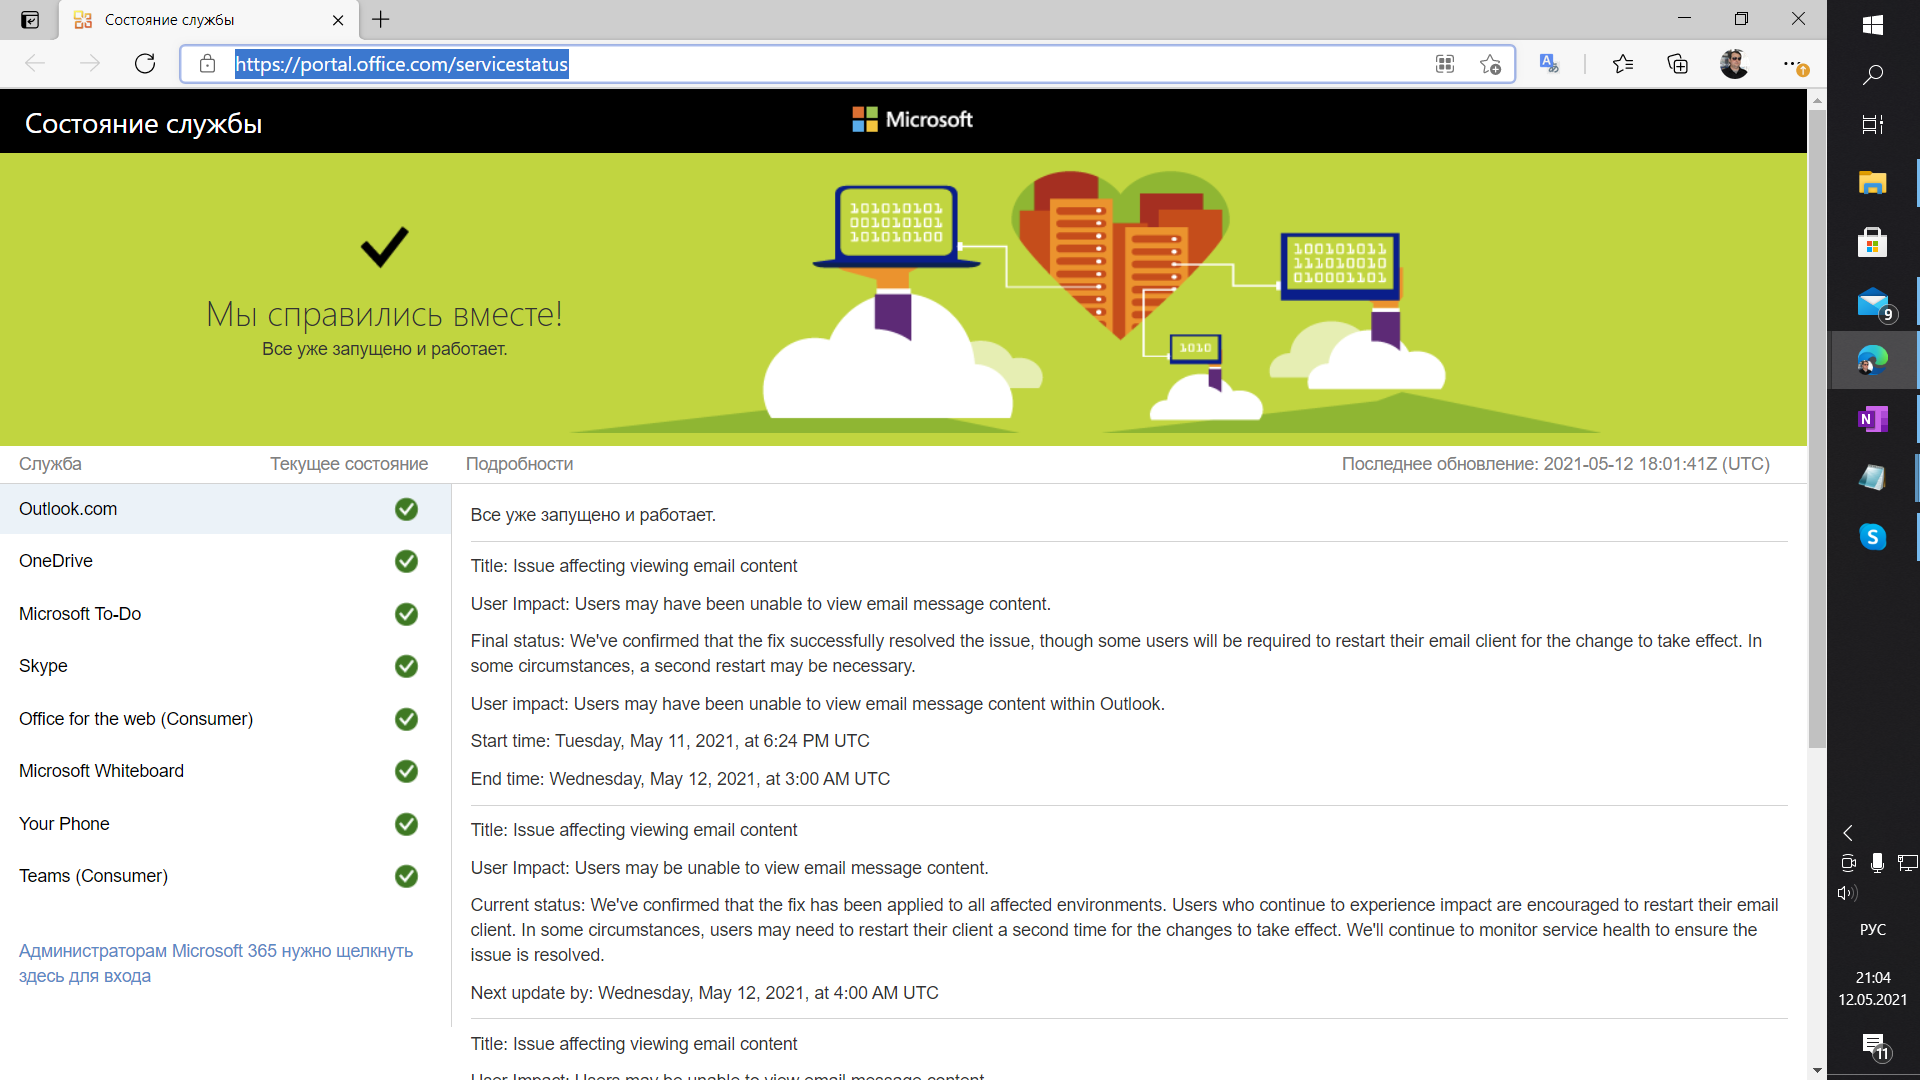Open Task View on the taskbar

pos(1873,124)
